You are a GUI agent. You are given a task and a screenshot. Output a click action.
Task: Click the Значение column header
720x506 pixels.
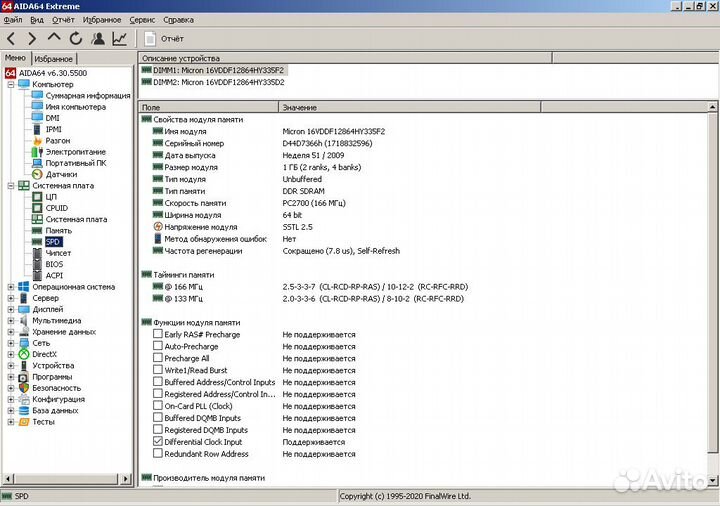tap(410, 107)
